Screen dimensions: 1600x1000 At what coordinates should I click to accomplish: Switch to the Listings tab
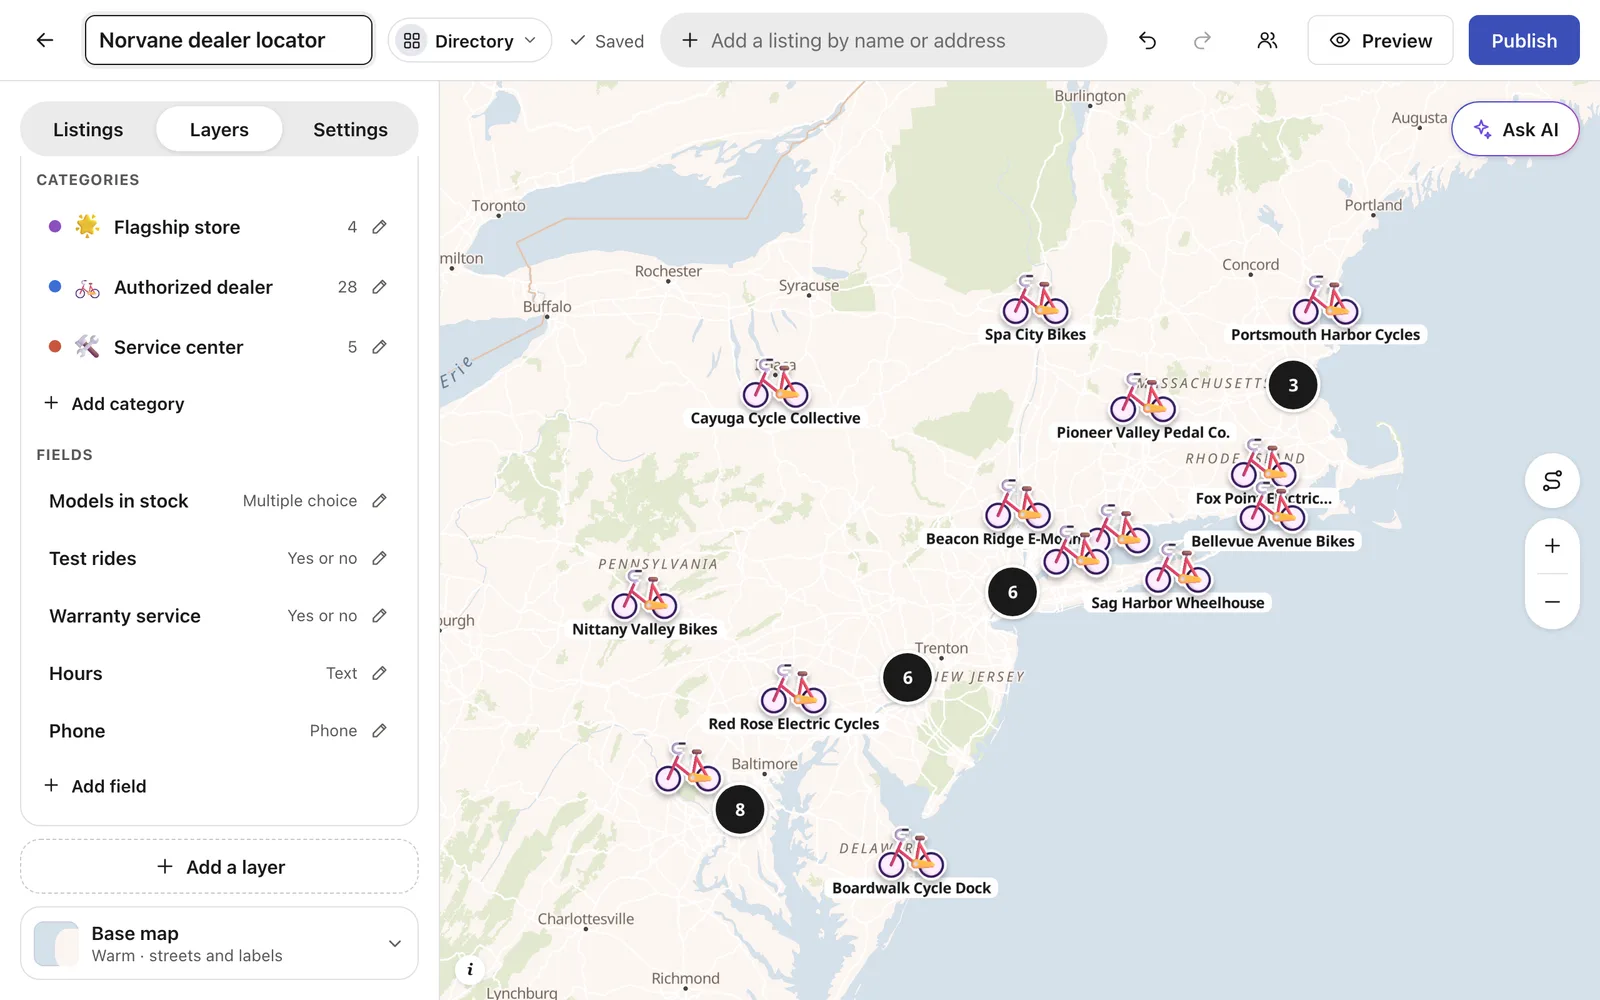pos(88,129)
